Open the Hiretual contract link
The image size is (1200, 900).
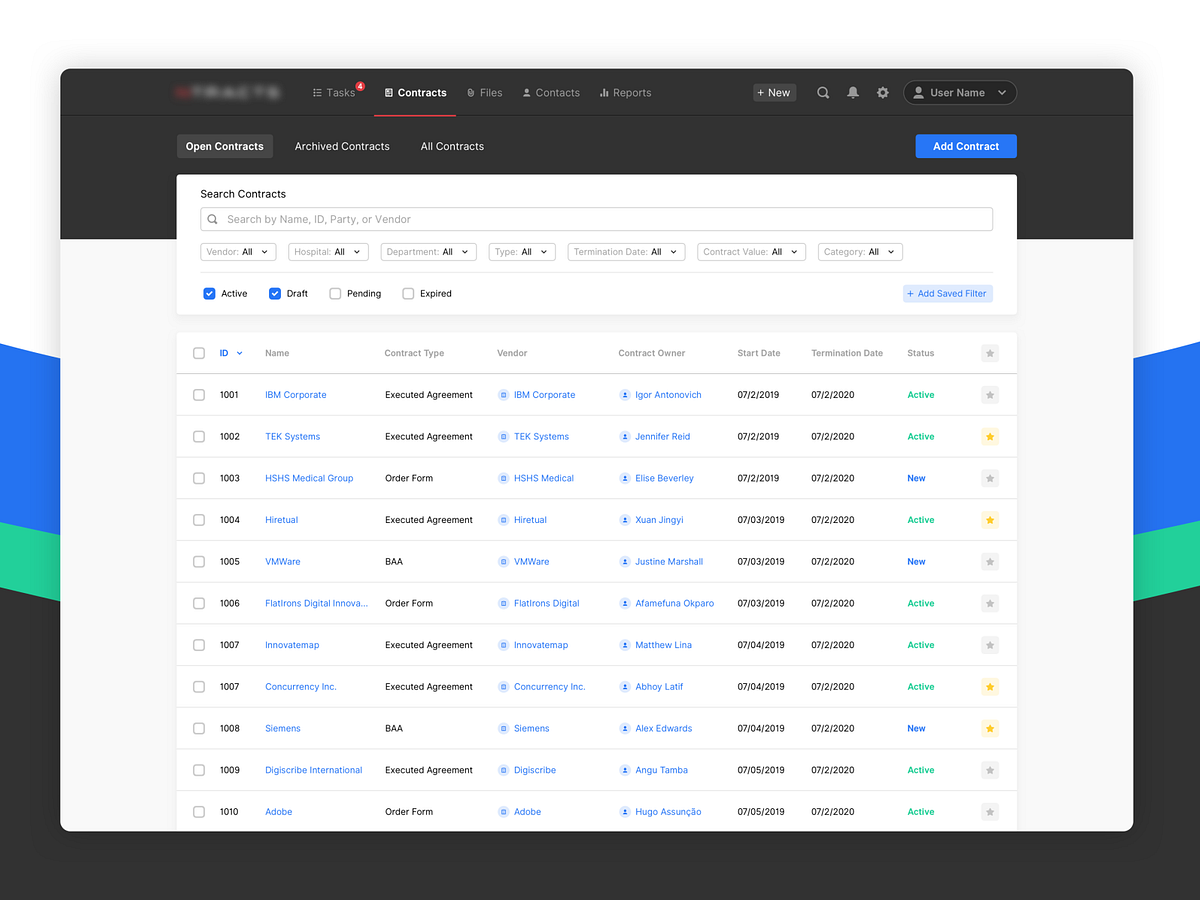coord(281,519)
